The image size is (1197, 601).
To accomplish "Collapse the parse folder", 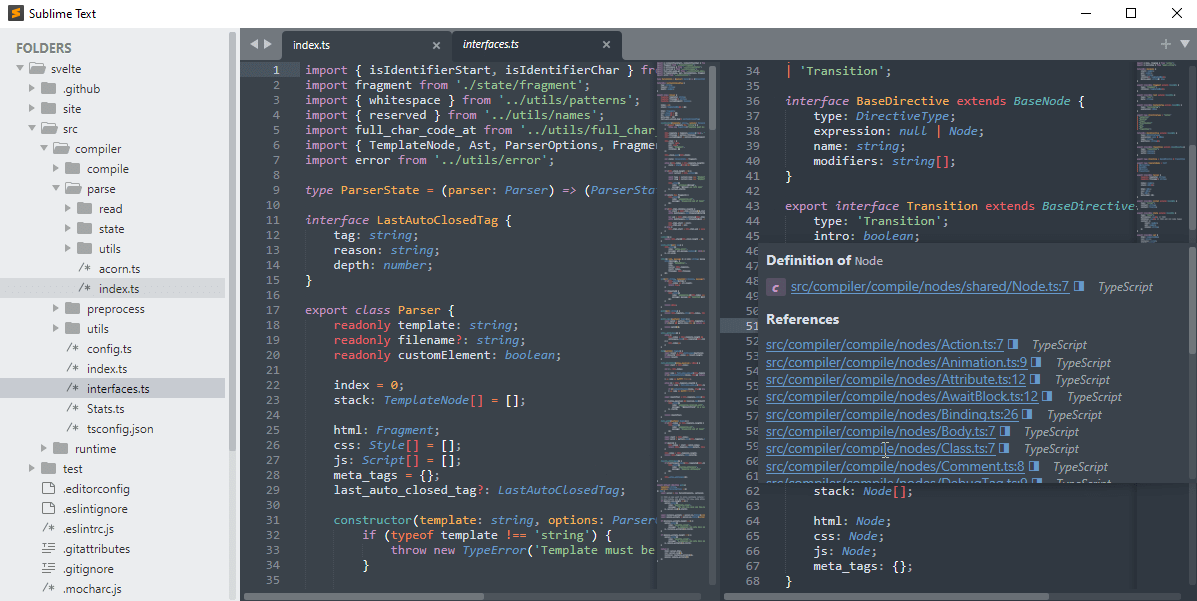I will (56, 188).
